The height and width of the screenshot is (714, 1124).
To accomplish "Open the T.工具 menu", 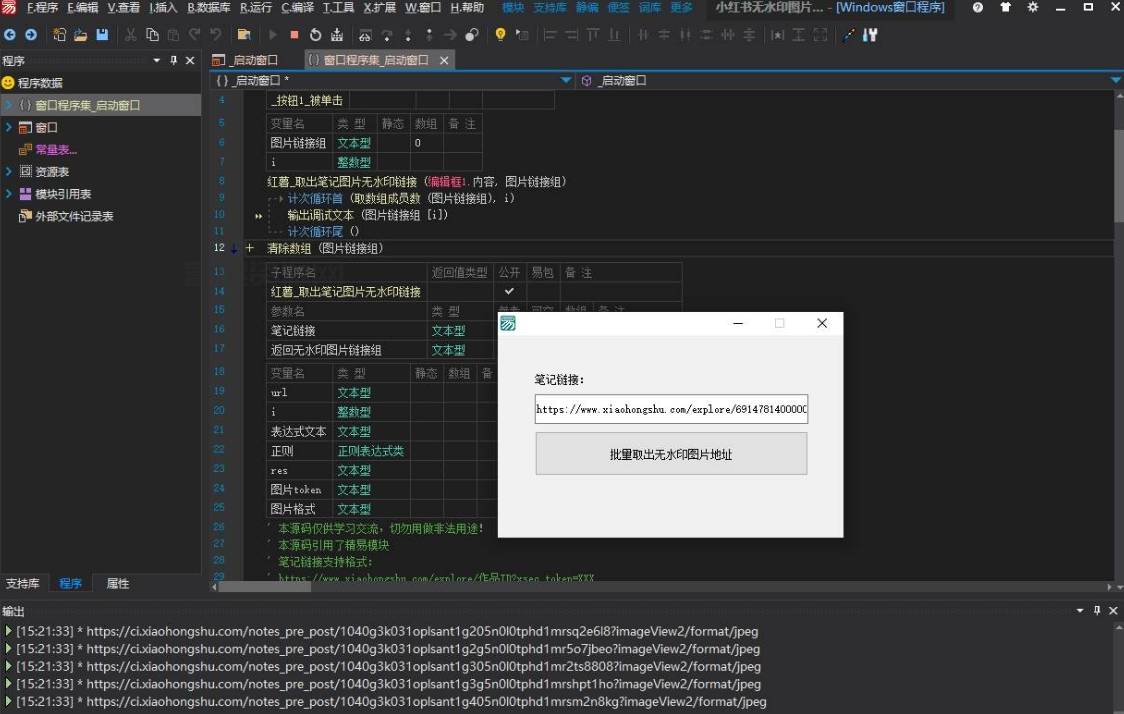I will tap(338, 7).
